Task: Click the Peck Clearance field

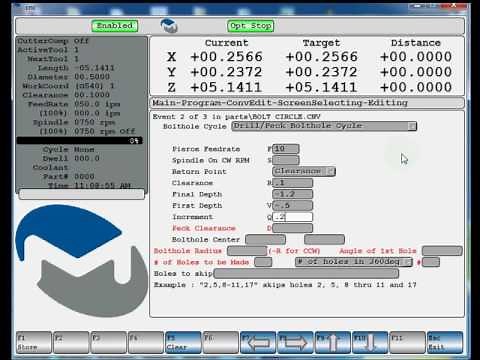Action: pos(292,228)
